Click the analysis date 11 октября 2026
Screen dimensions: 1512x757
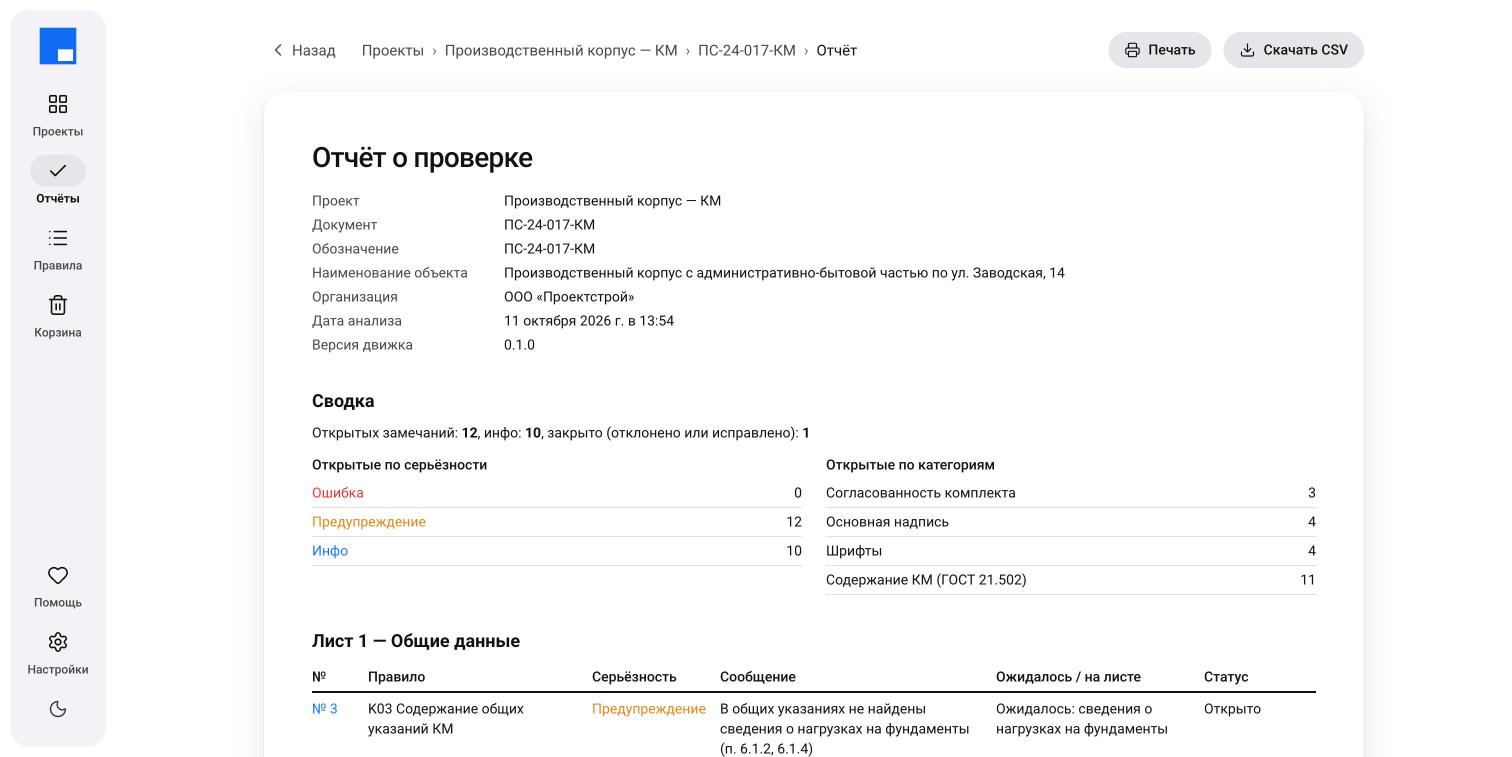589,321
